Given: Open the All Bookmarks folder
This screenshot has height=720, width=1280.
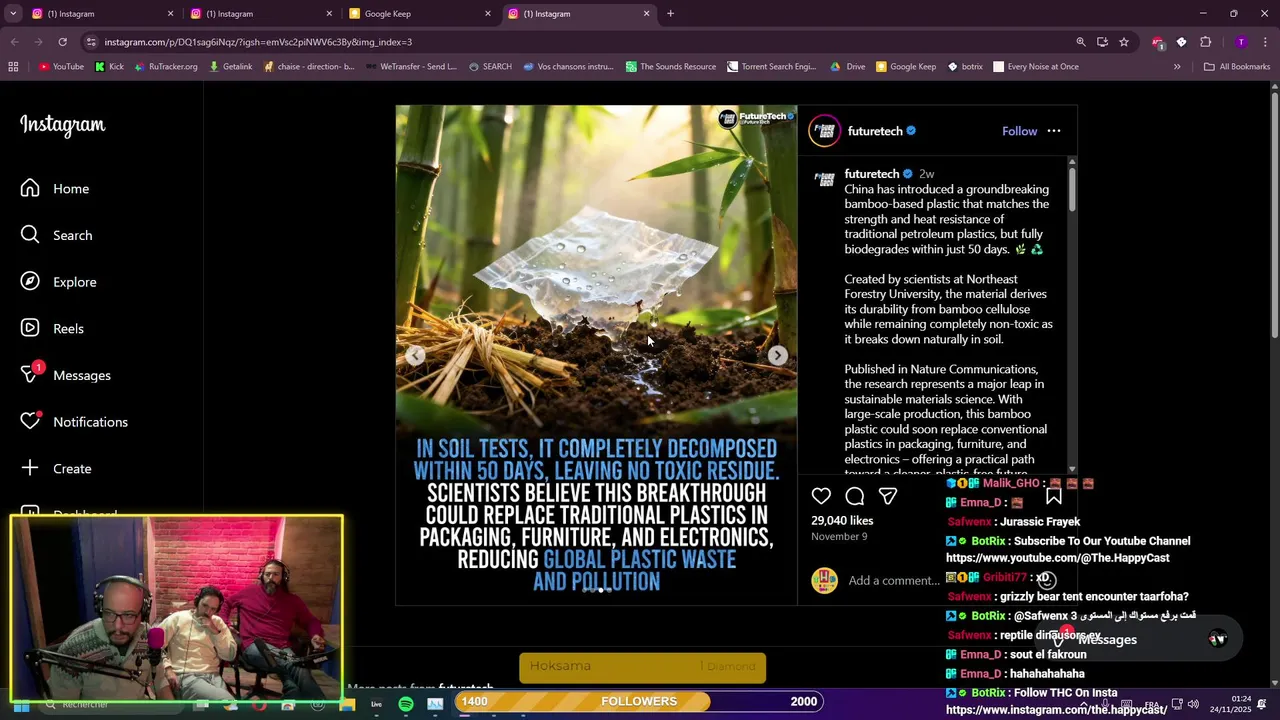Looking at the screenshot, I should click(x=1237, y=67).
